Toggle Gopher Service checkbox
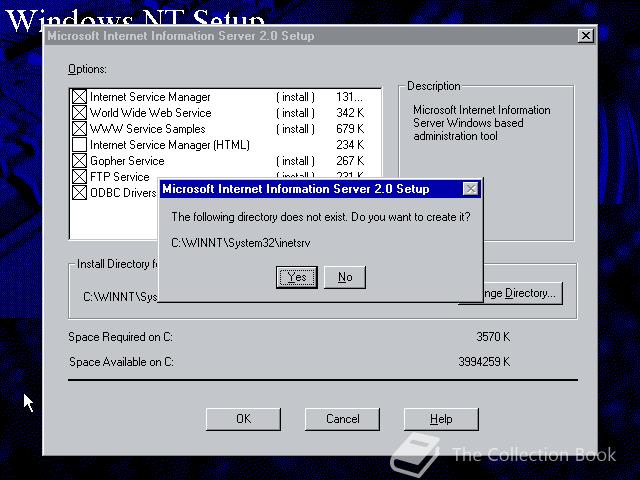Image resolution: width=640 pixels, height=480 pixels. 79,160
